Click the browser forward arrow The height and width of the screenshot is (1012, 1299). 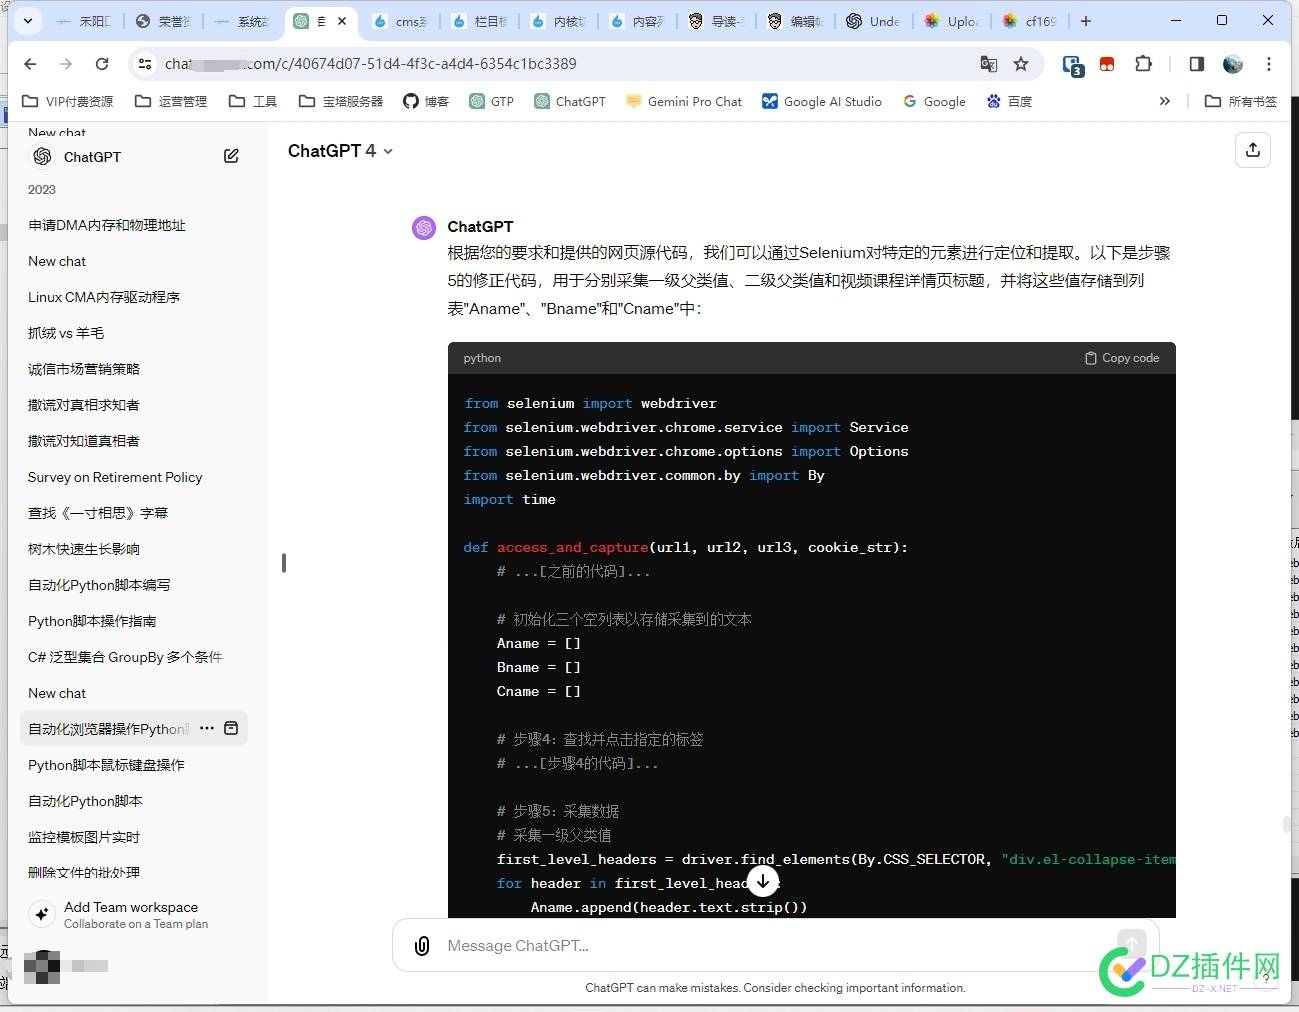66,64
